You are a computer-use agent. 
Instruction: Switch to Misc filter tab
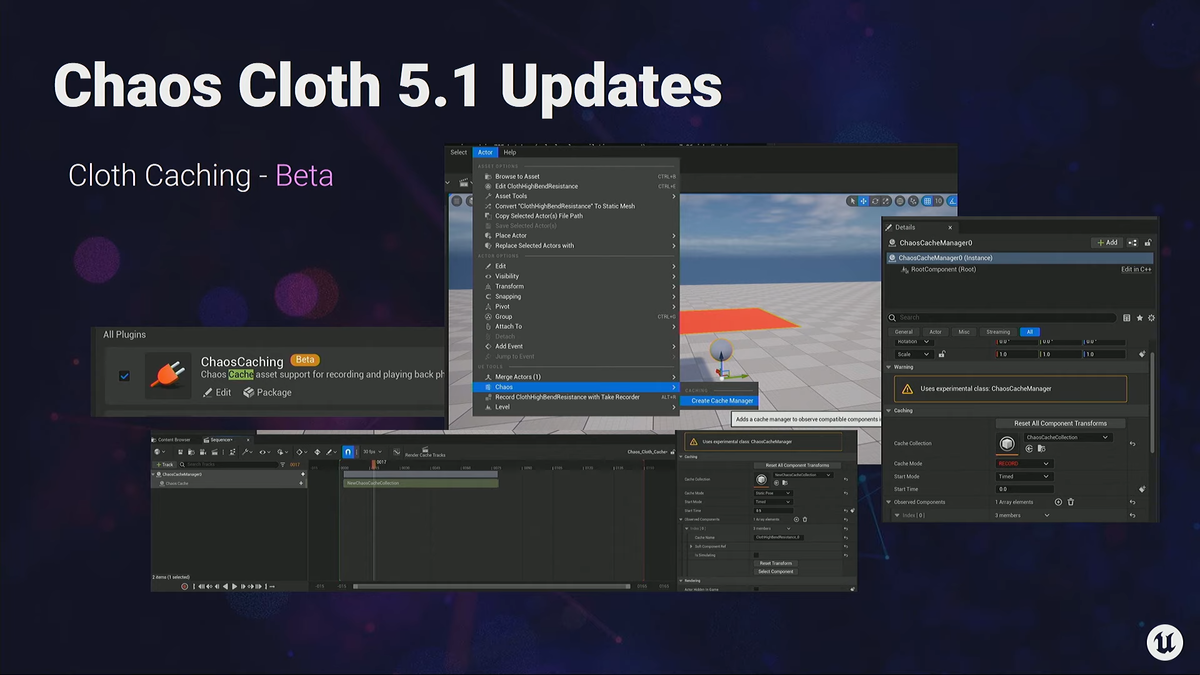[964, 331]
